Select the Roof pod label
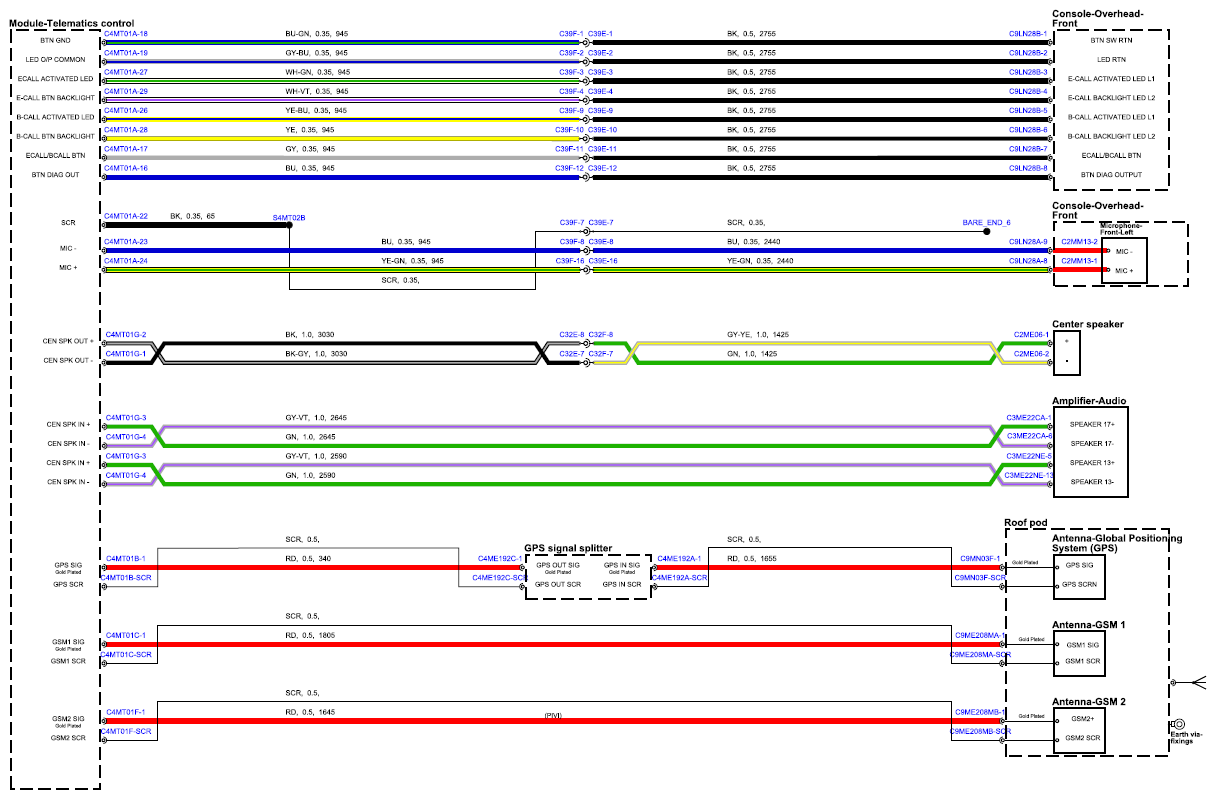This screenshot has height=799, width=1216. pos(1025,522)
